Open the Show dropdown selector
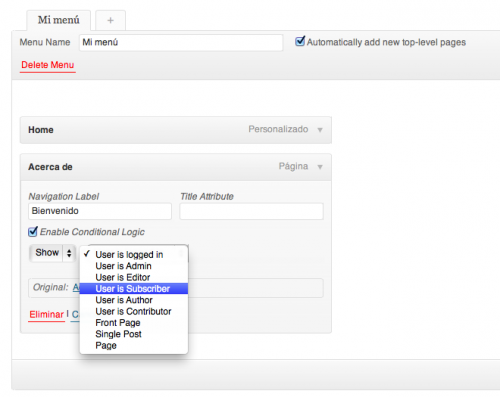This screenshot has height=397, width=500. point(52,253)
